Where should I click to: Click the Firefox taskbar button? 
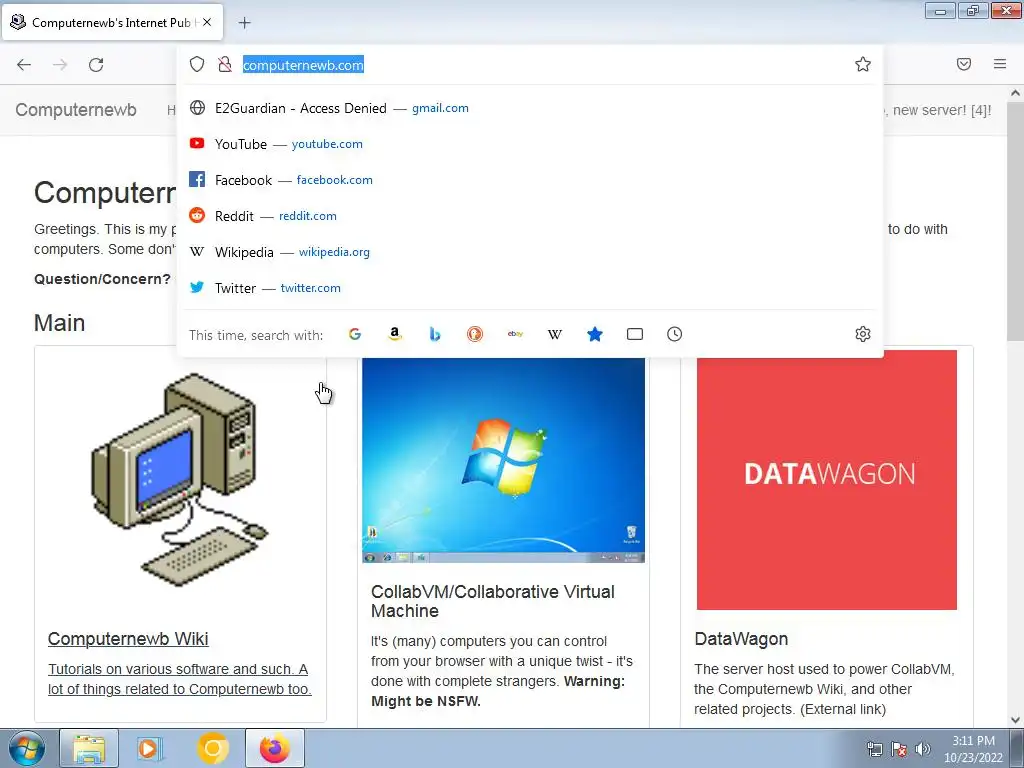pos(274,748)
